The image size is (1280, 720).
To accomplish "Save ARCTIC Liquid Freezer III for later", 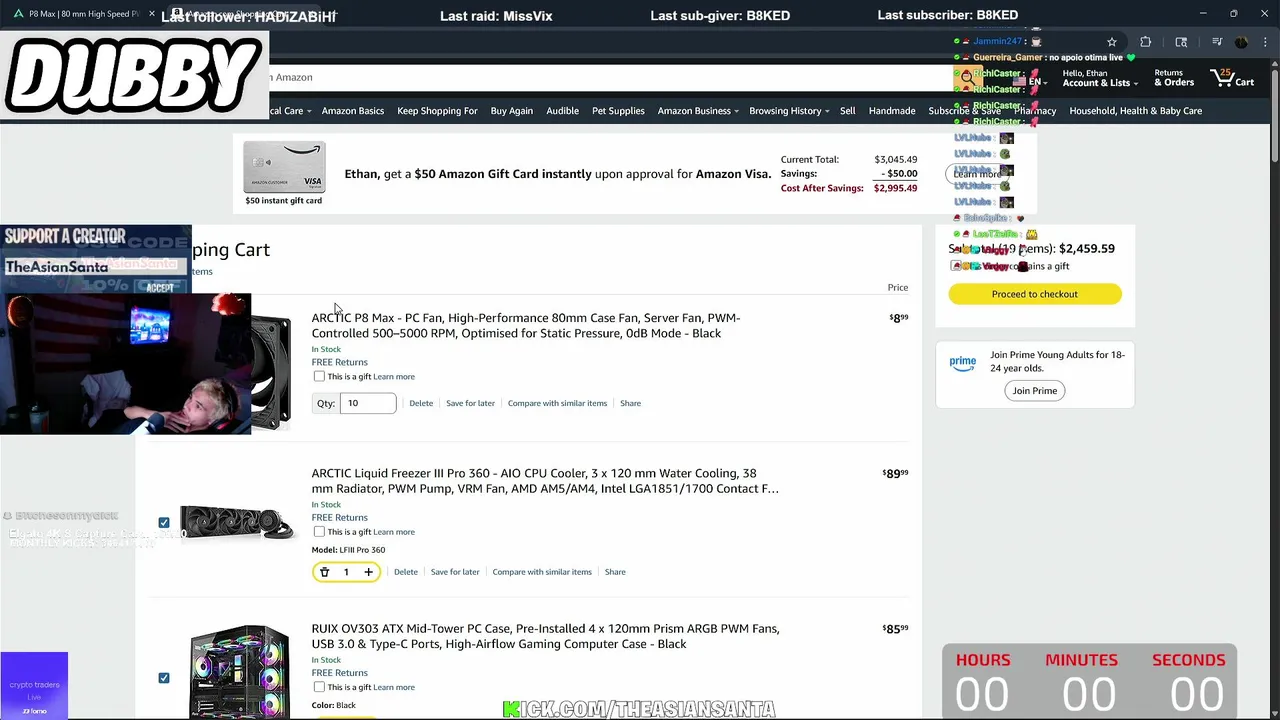I will click(x=455, y=572).
